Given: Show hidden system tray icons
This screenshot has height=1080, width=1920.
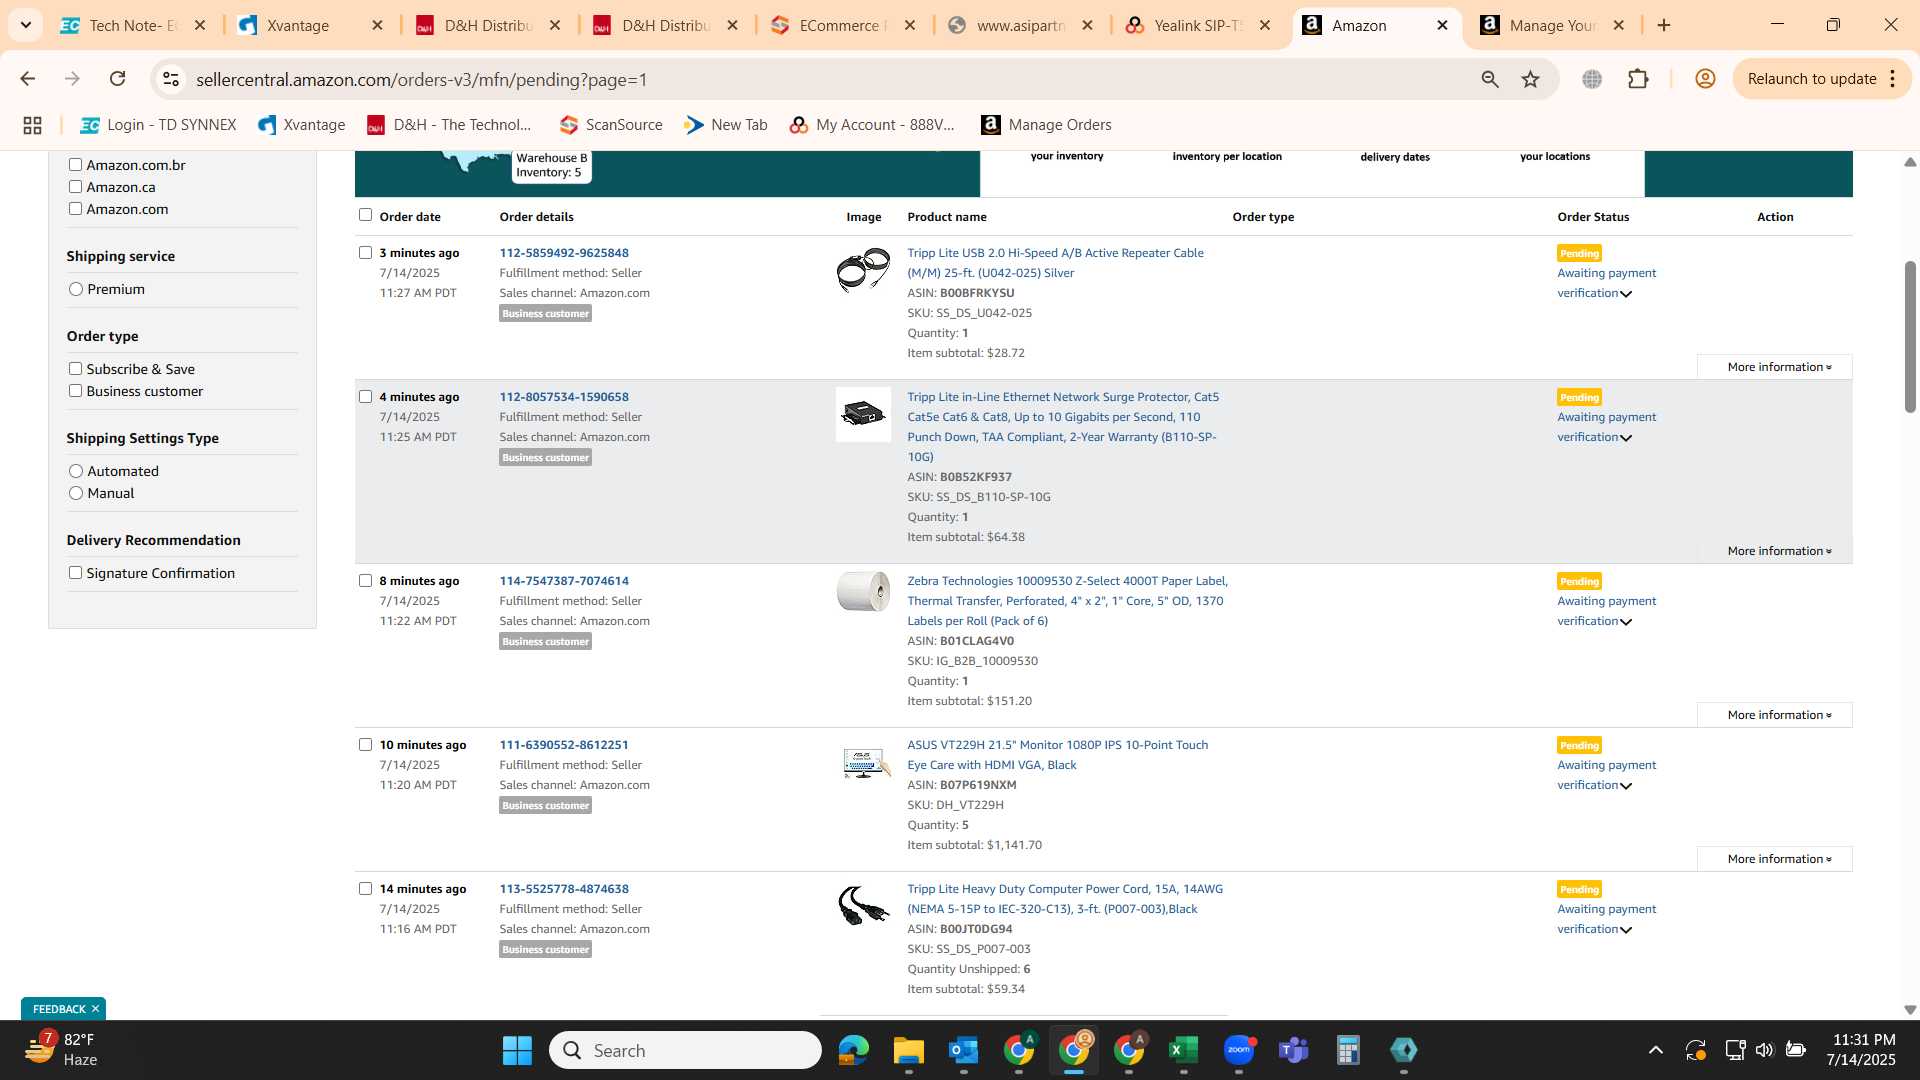Looking at the screenshot, I should point(1656,1050).
